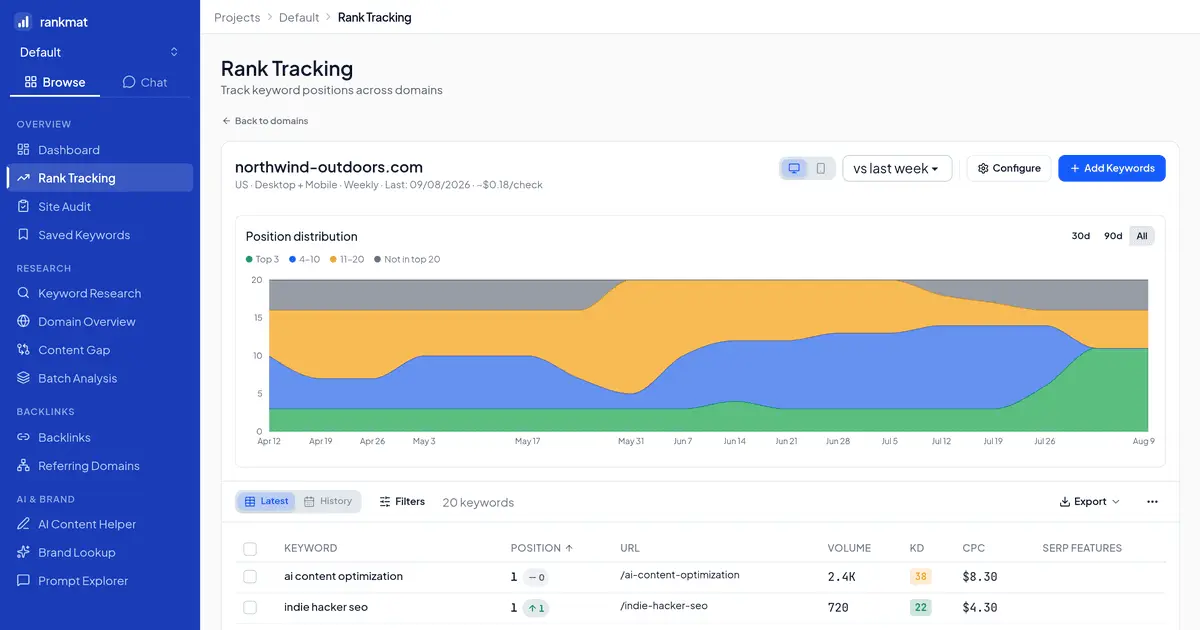This screenshot has width=1200, height=630.
Task: Click the ai content optimization keyword
Action: (x=343, y=576)
